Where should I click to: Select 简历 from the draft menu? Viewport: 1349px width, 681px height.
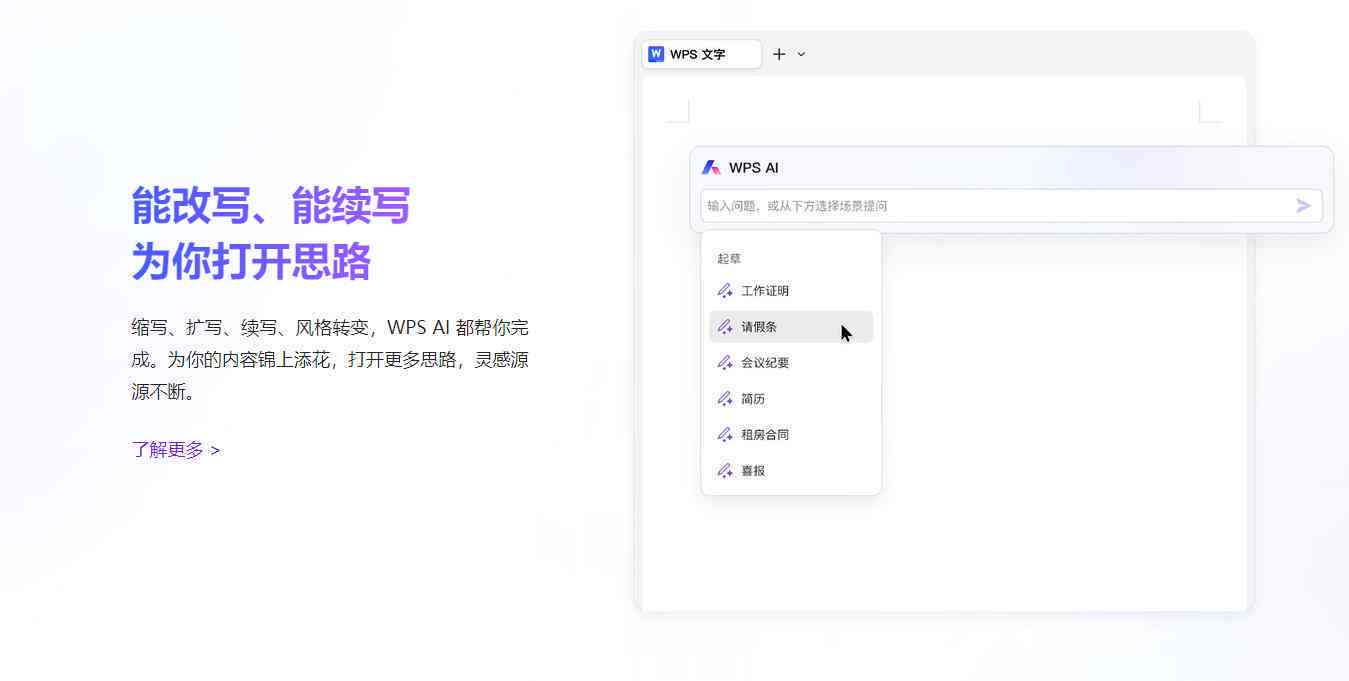pyautogui.click(x=791, y=399)
